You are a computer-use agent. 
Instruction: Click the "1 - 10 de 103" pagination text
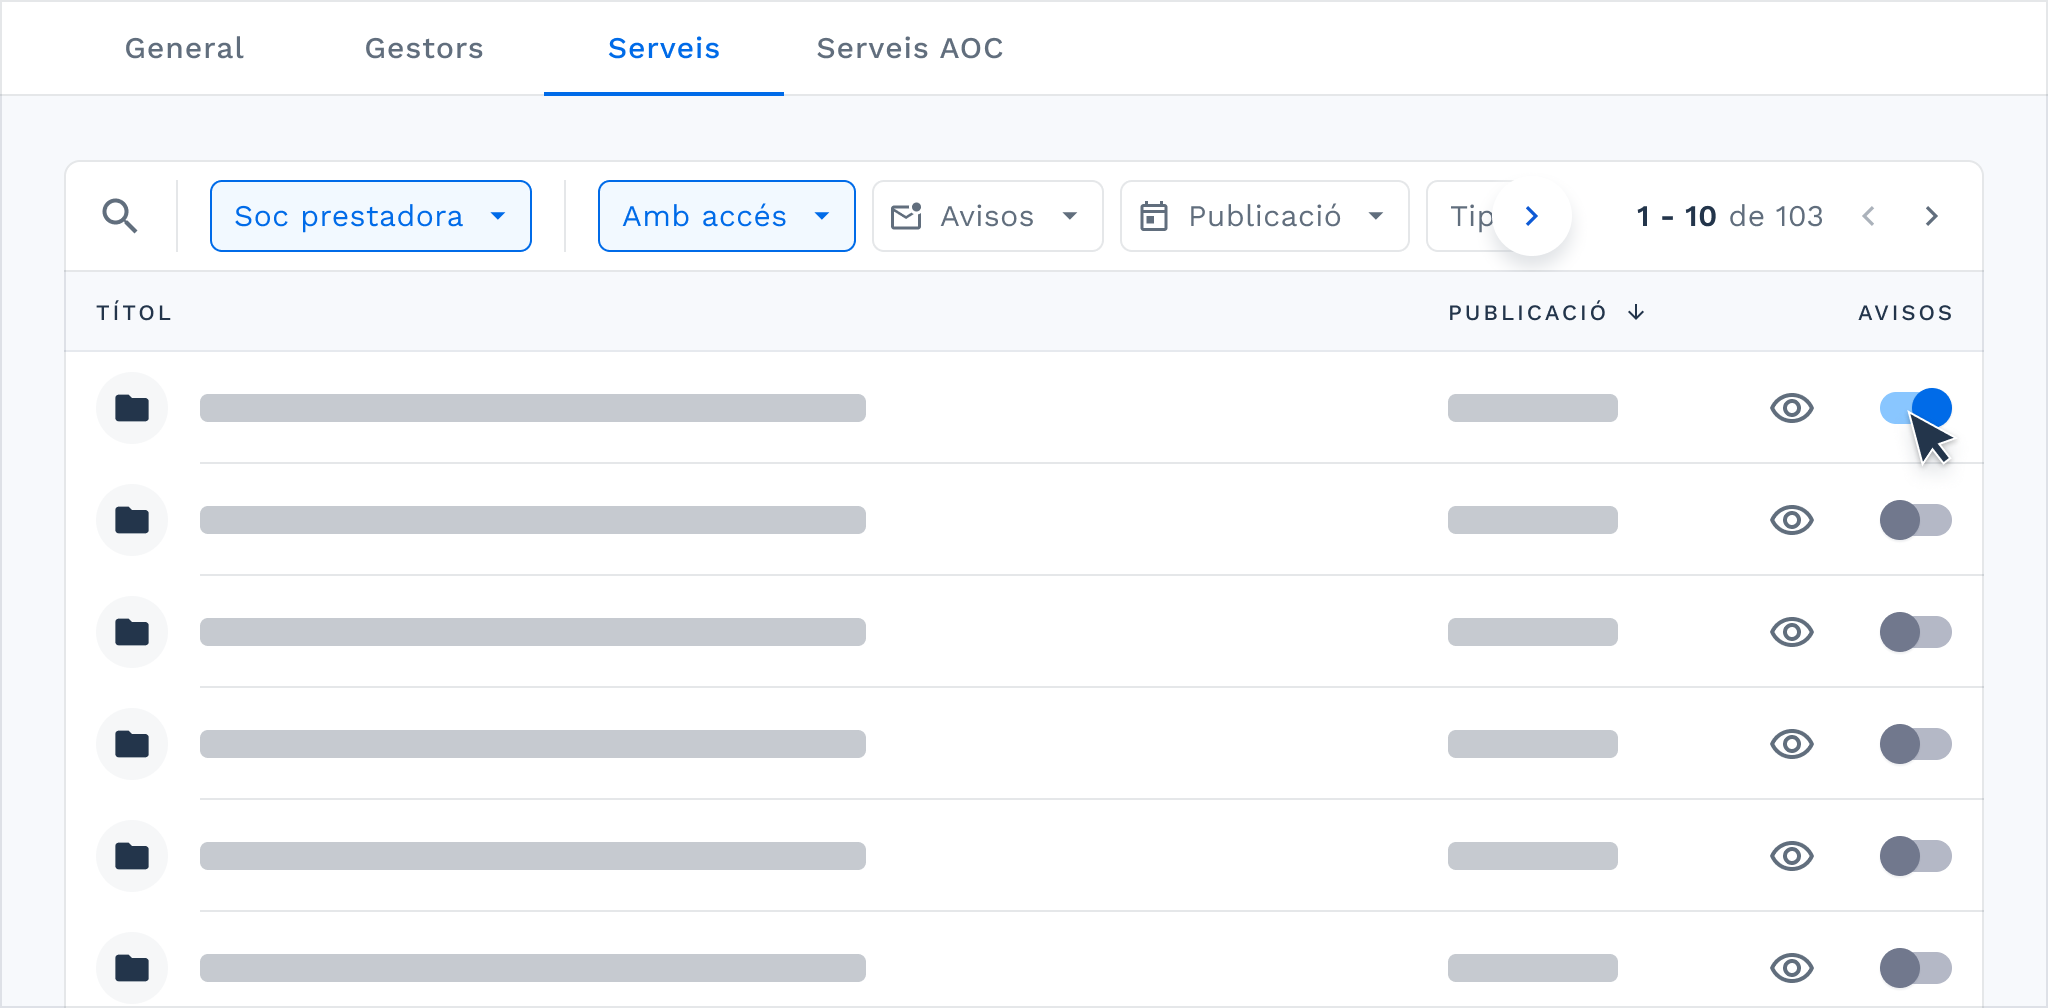(1730, 216)
